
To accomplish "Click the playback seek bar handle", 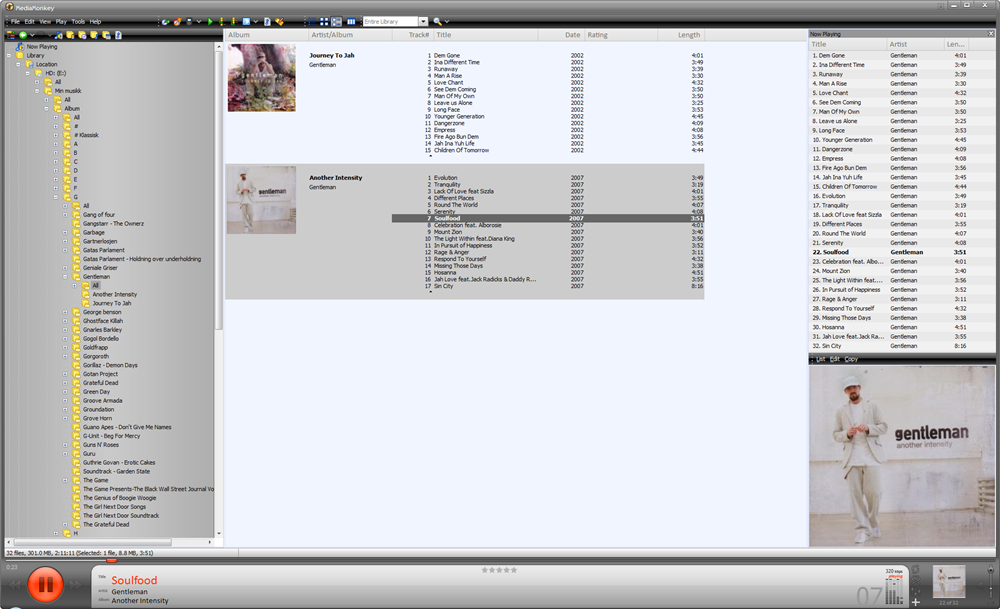I will click(x=112, y=561).
